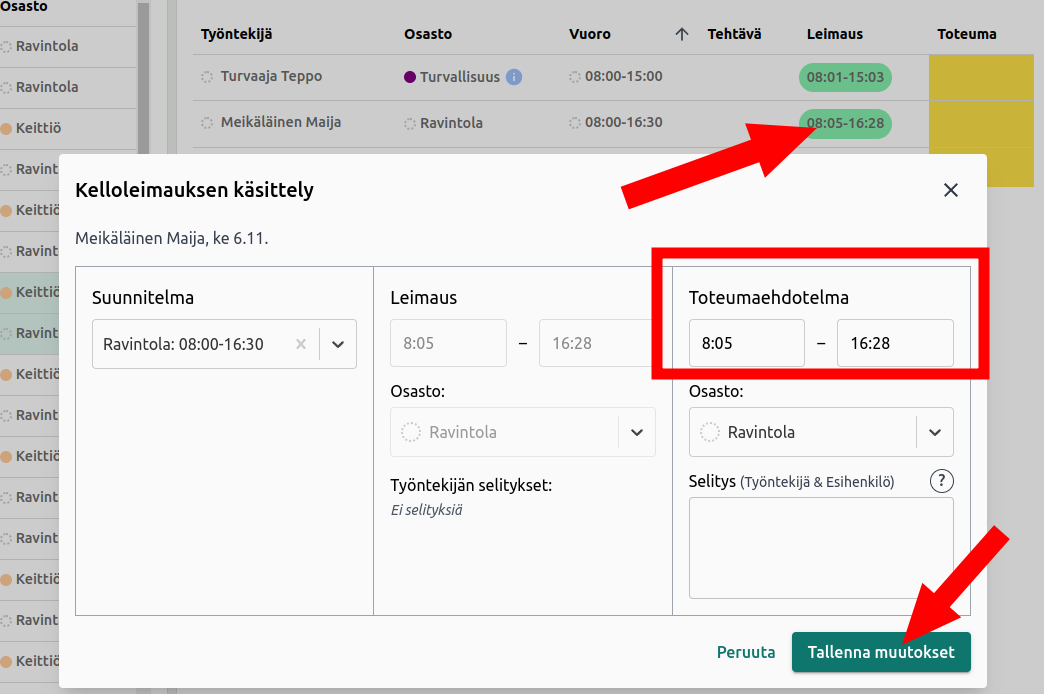Expand the Leimaus Osasto dropdown arrow

tap(636, 432)
